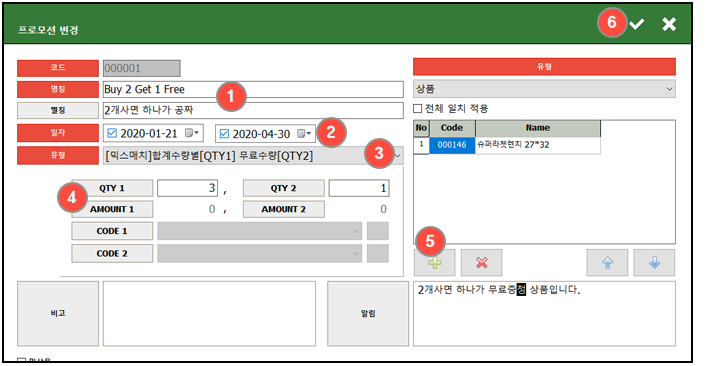Screen dimensions: 723x366
Task: Confirm changes with the checkmark icon
Action: point(637,24)
